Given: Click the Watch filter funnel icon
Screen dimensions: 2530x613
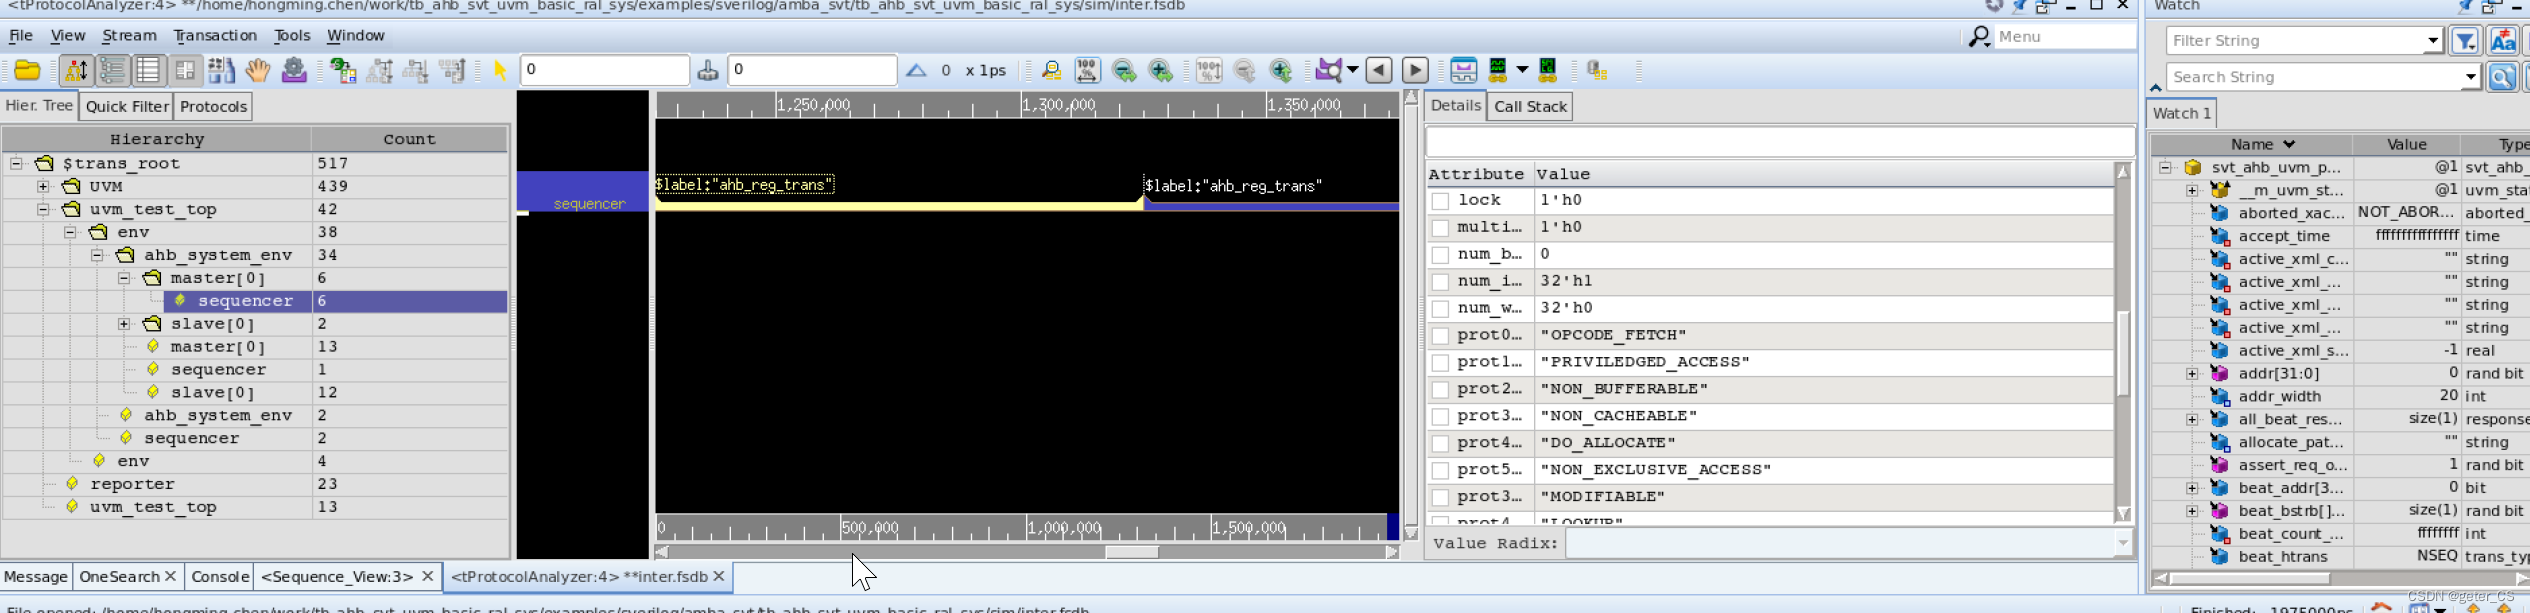Looking at the screenshot, I should pos(2465,41).
